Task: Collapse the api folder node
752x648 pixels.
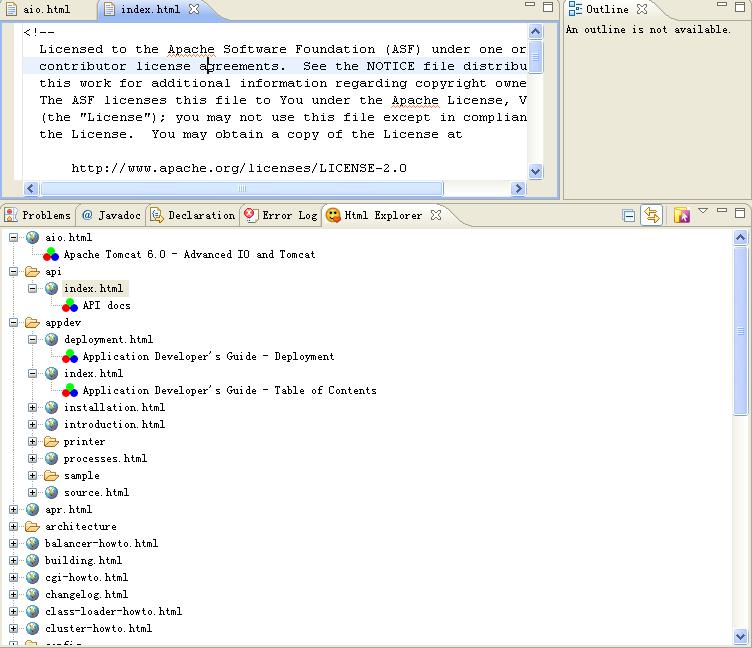Action: click(x=13, y=271)
